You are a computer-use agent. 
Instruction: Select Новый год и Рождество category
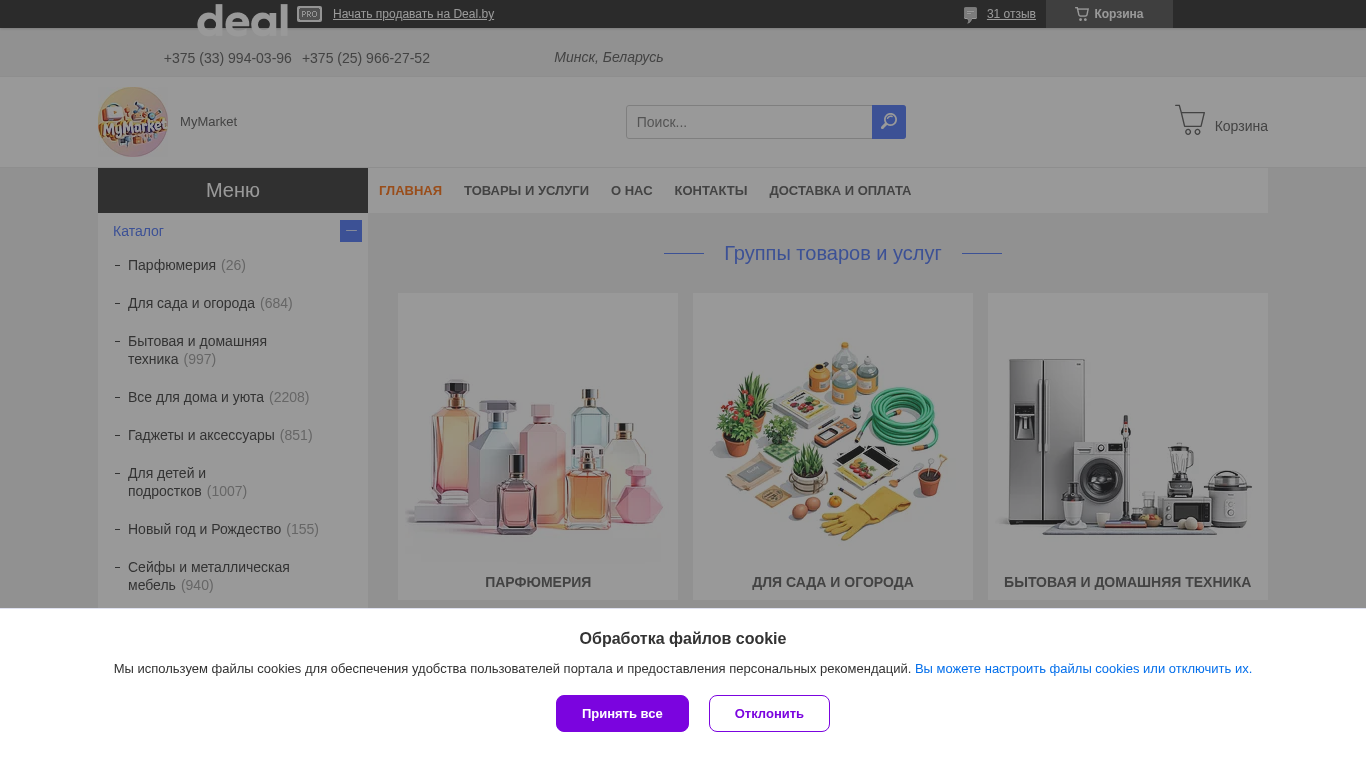pos(204,529)
